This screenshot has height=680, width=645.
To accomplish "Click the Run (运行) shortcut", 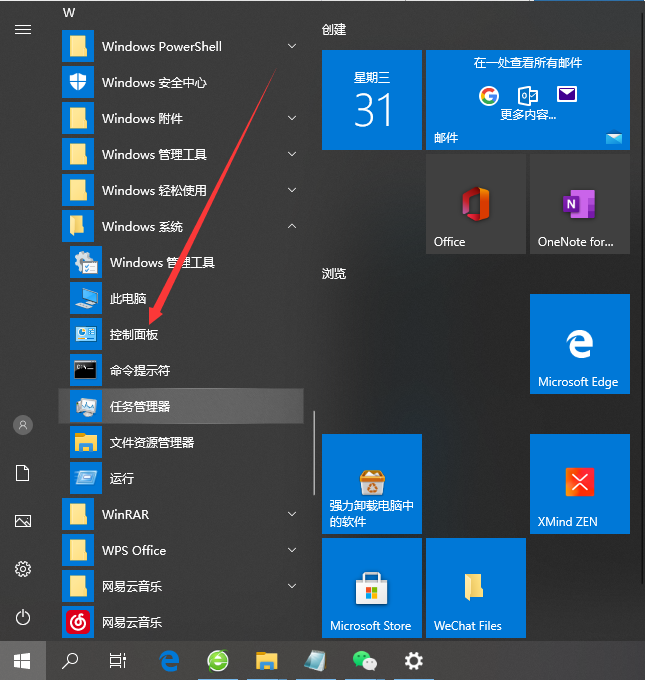I will pos(121,478).
